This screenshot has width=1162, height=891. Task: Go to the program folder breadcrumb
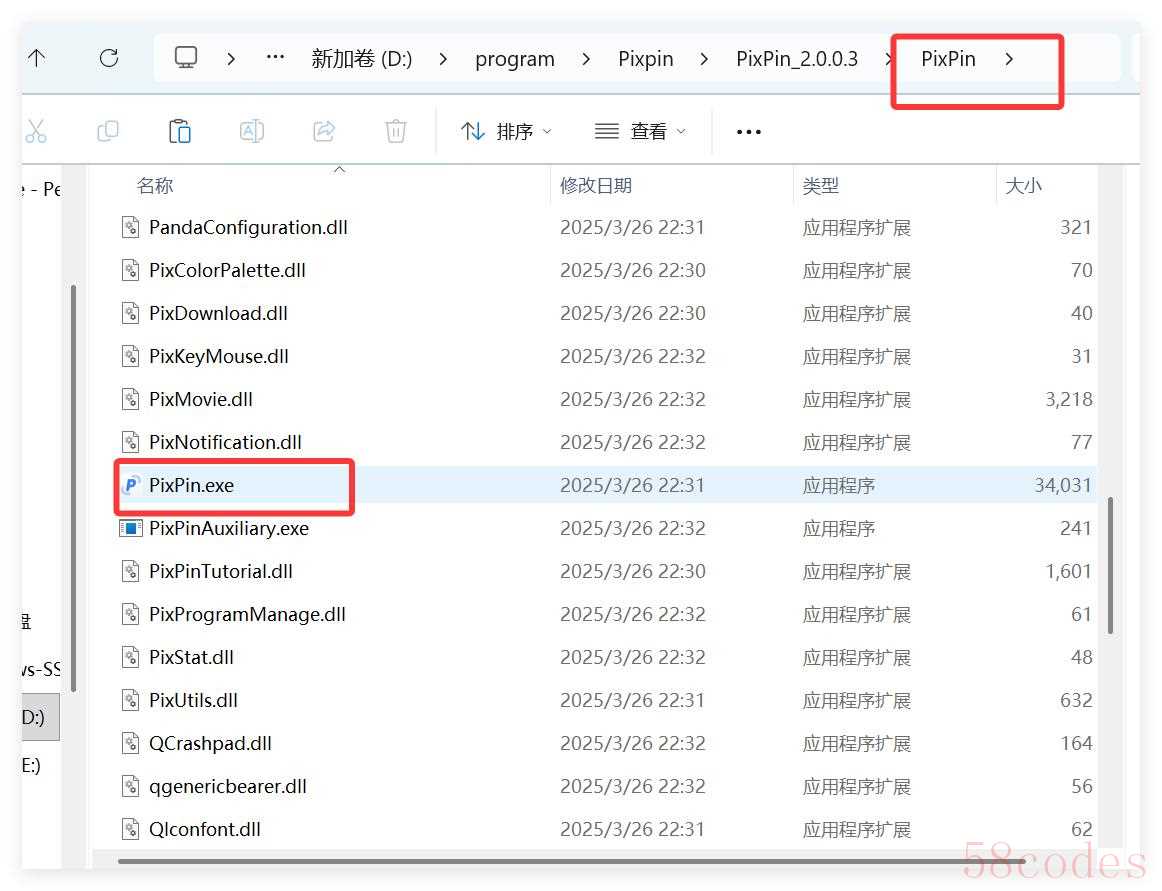(514, 59)
